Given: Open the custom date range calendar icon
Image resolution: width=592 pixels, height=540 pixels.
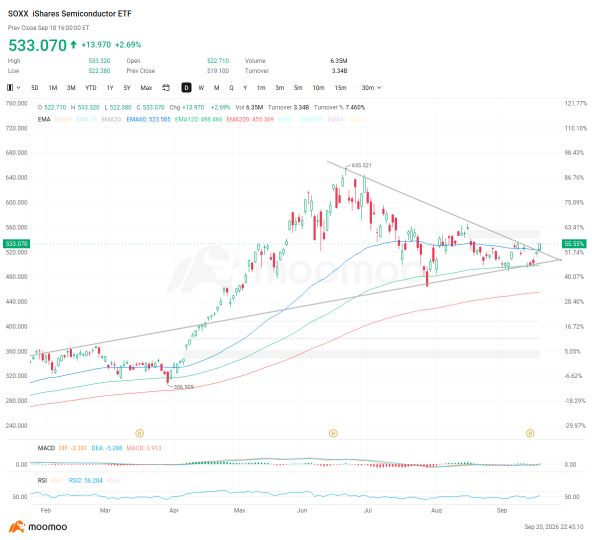Looking at the screenshot, I should 166,88.
